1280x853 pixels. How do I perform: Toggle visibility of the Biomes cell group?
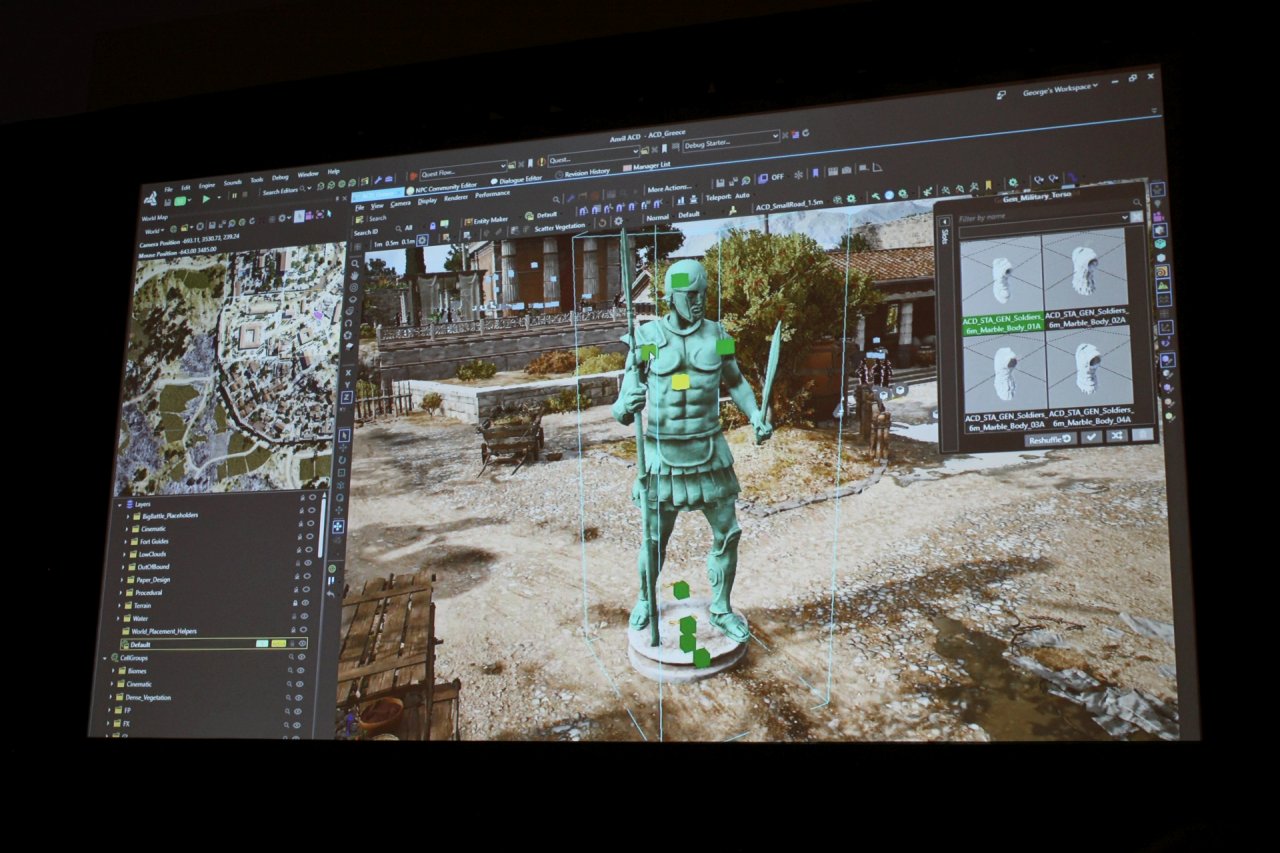coord(300,670)
